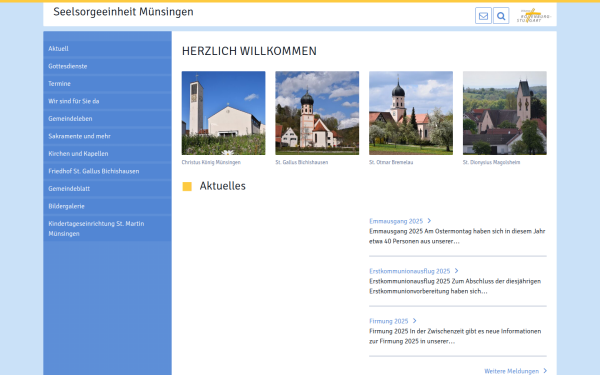Open the Aktuell menu item

click(107, 49)
